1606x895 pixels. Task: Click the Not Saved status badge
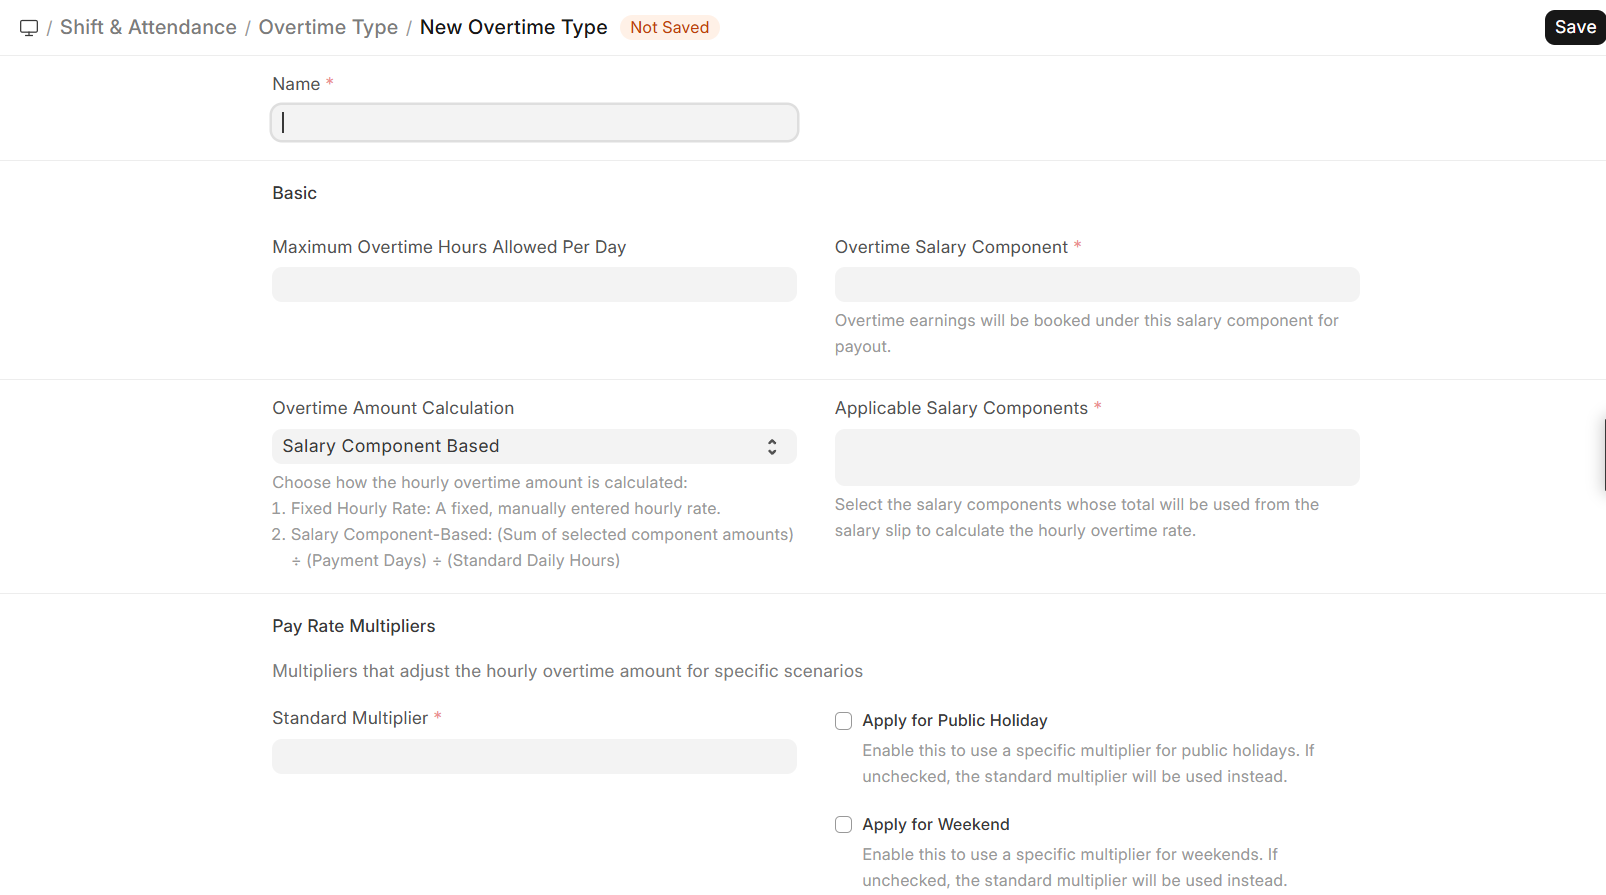[669, 28]
